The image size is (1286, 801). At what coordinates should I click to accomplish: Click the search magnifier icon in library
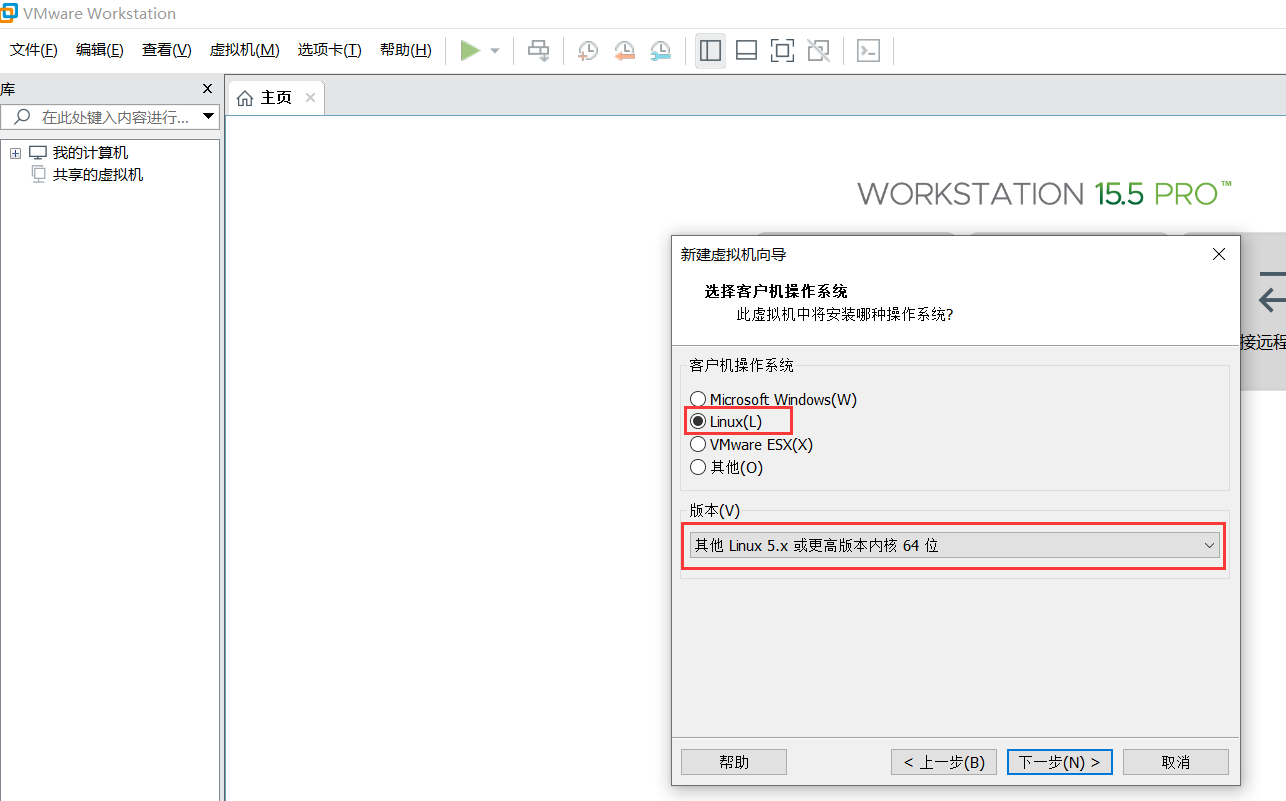pos(22,117)
